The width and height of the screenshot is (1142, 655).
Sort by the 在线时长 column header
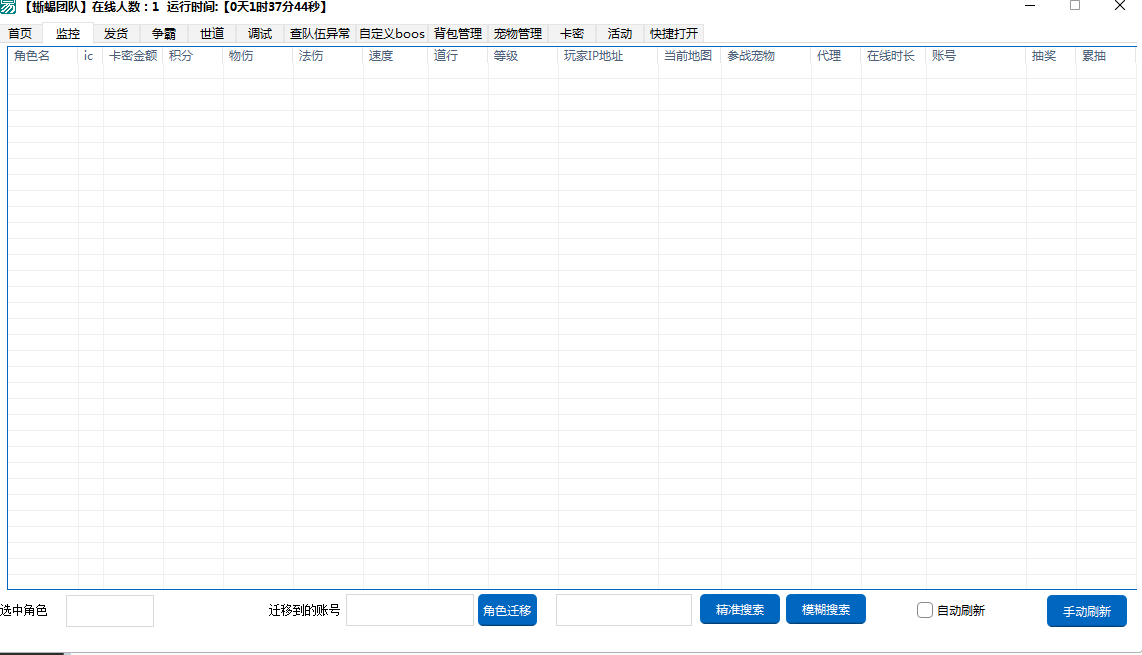[x=893, y=56]
